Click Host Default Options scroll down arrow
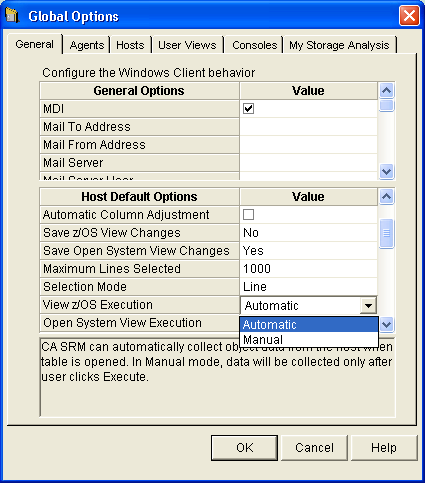Image resolution: width=425 pixels, height=483 pixels. click(x=386, y=324)
